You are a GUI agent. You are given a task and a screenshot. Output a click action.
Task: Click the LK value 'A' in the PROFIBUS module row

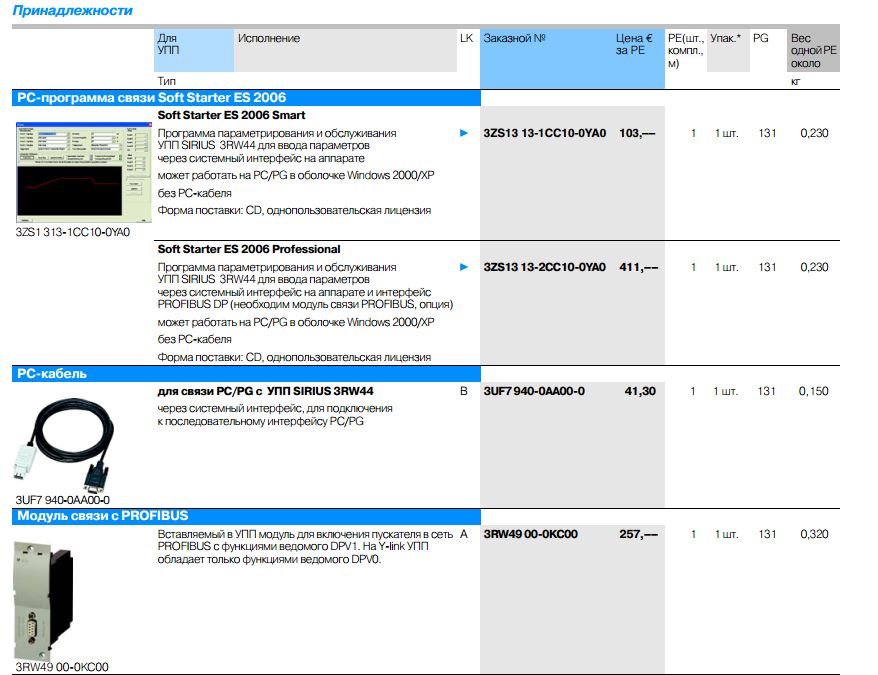click(464, 534)
